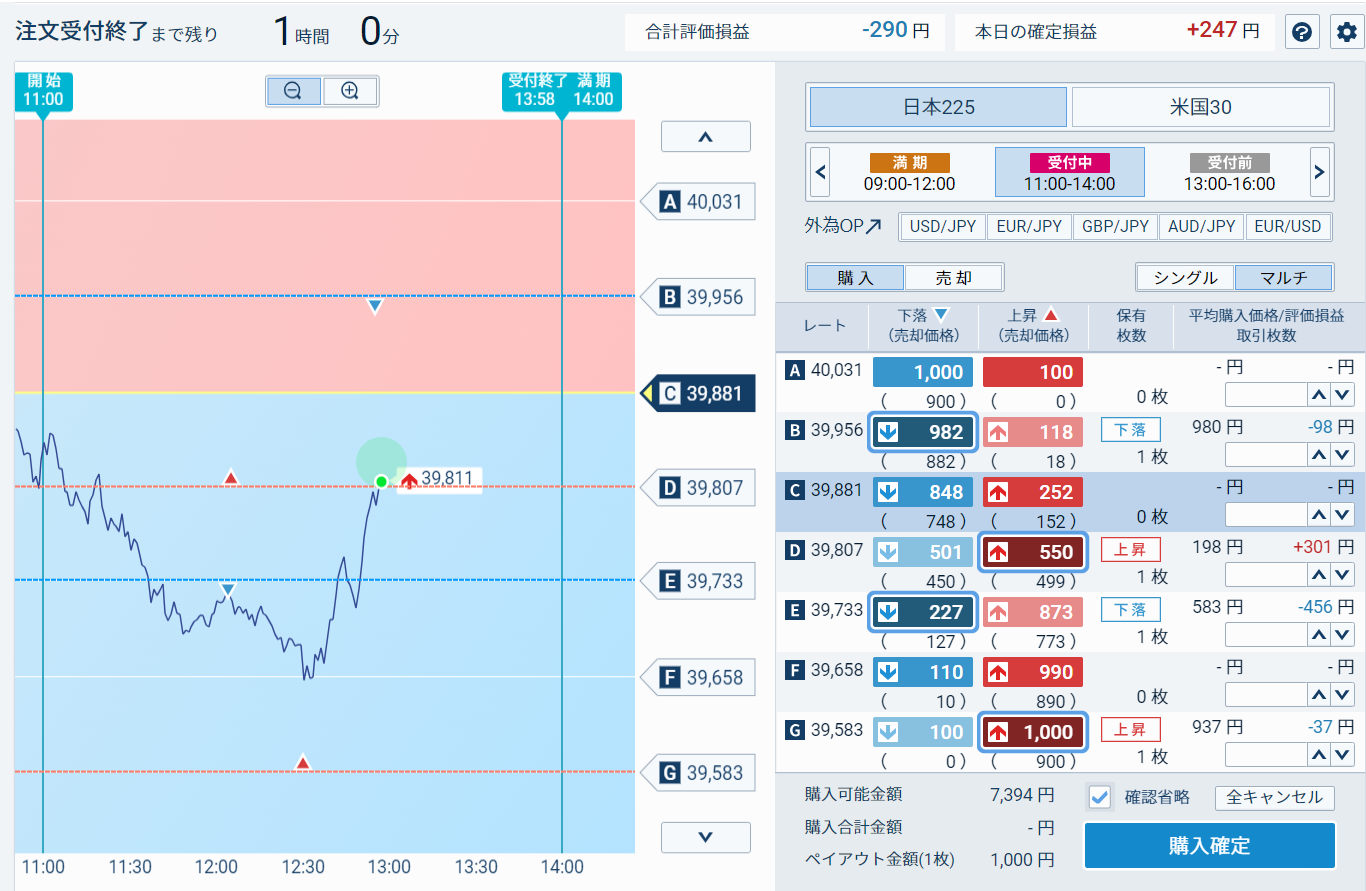Click the 全キャンセル button
This screenshot has width=1366, height=891.
(1274, 797)
